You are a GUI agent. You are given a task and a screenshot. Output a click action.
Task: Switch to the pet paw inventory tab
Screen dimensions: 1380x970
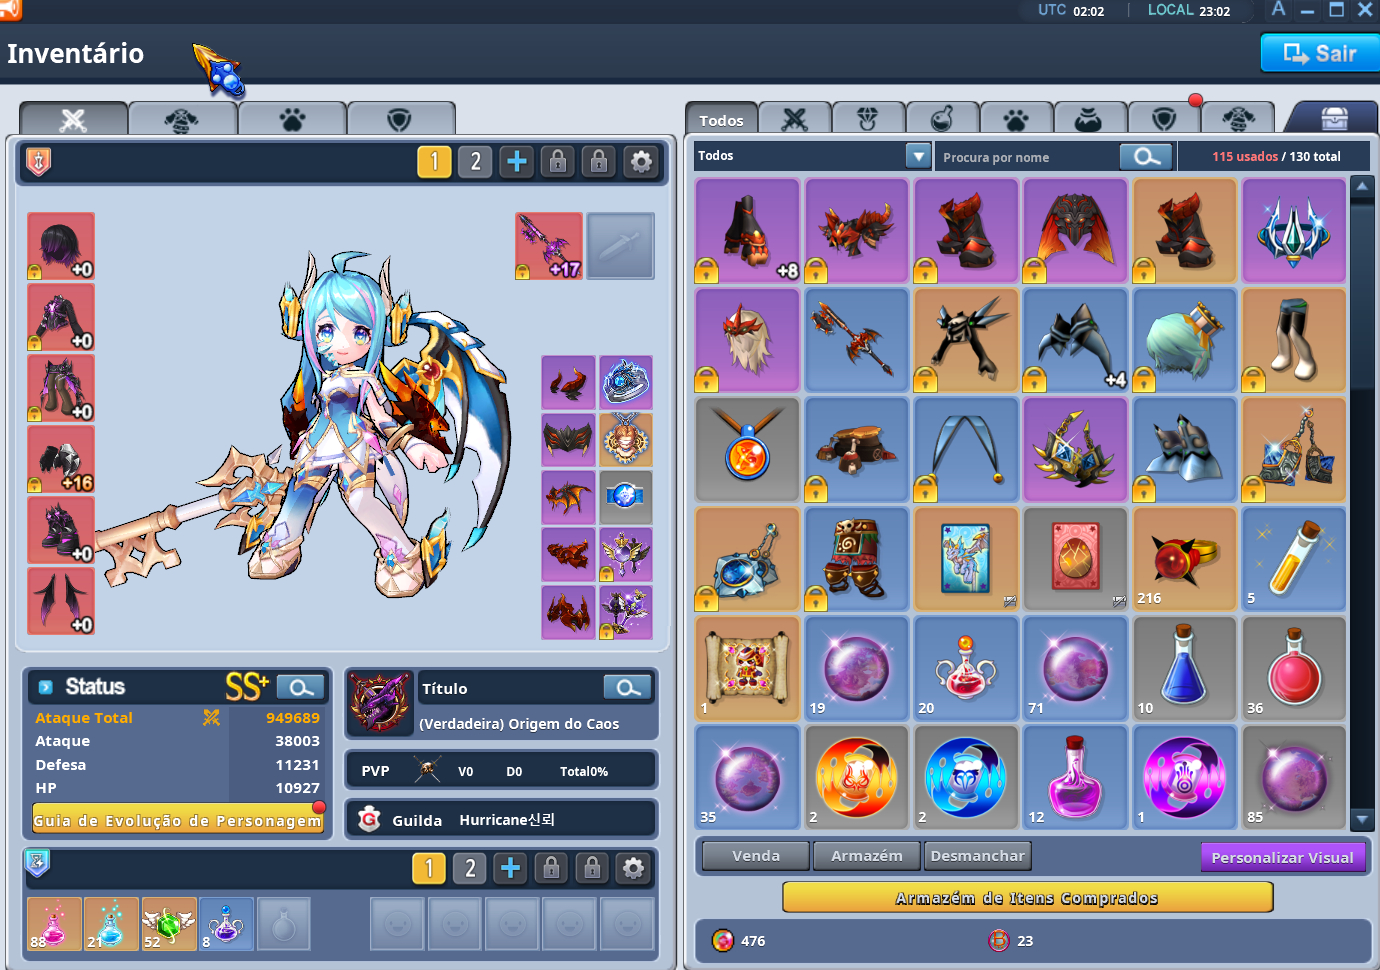tap(1015, 119)
